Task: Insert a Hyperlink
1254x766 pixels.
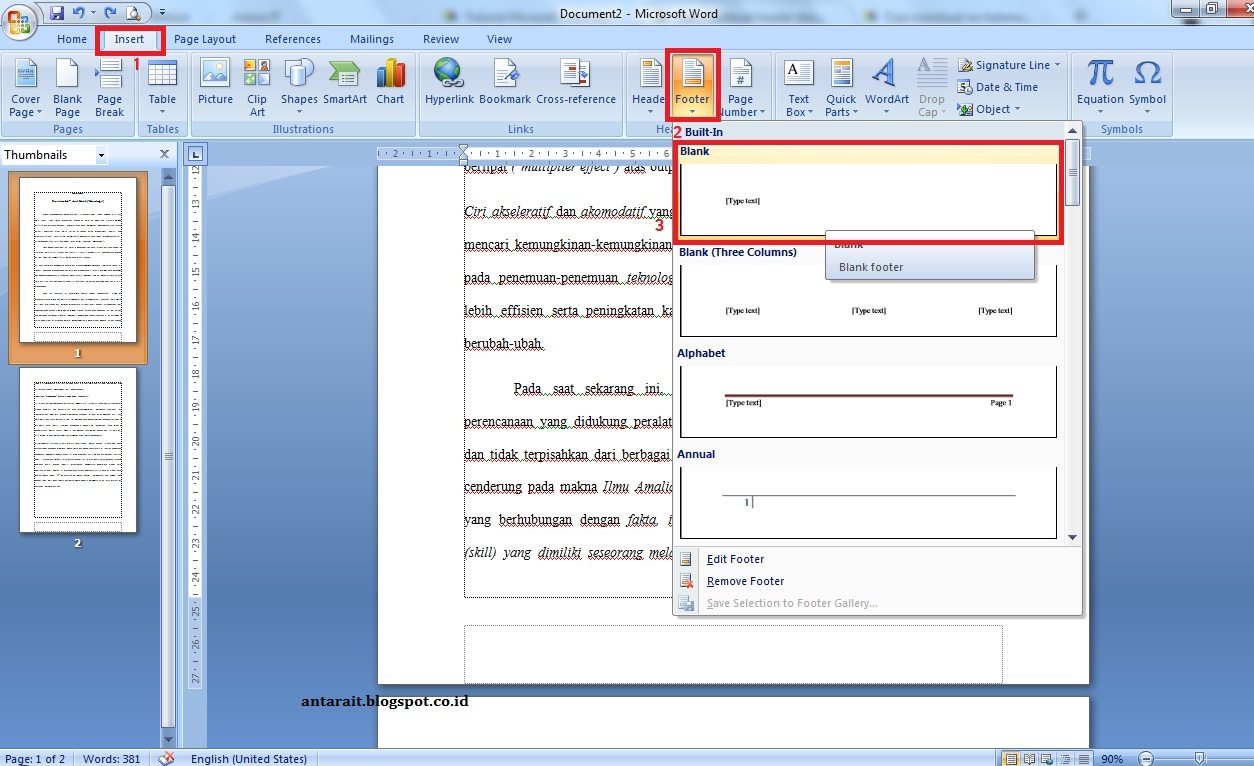Action: pos(448,86)
